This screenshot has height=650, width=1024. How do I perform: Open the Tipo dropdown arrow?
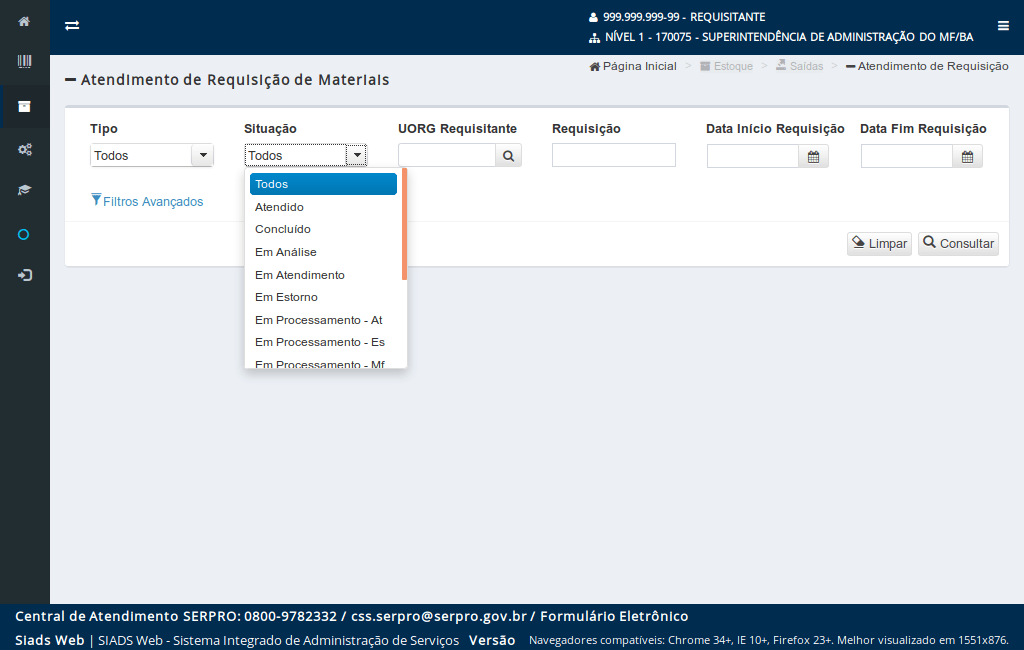pos(202,155)
